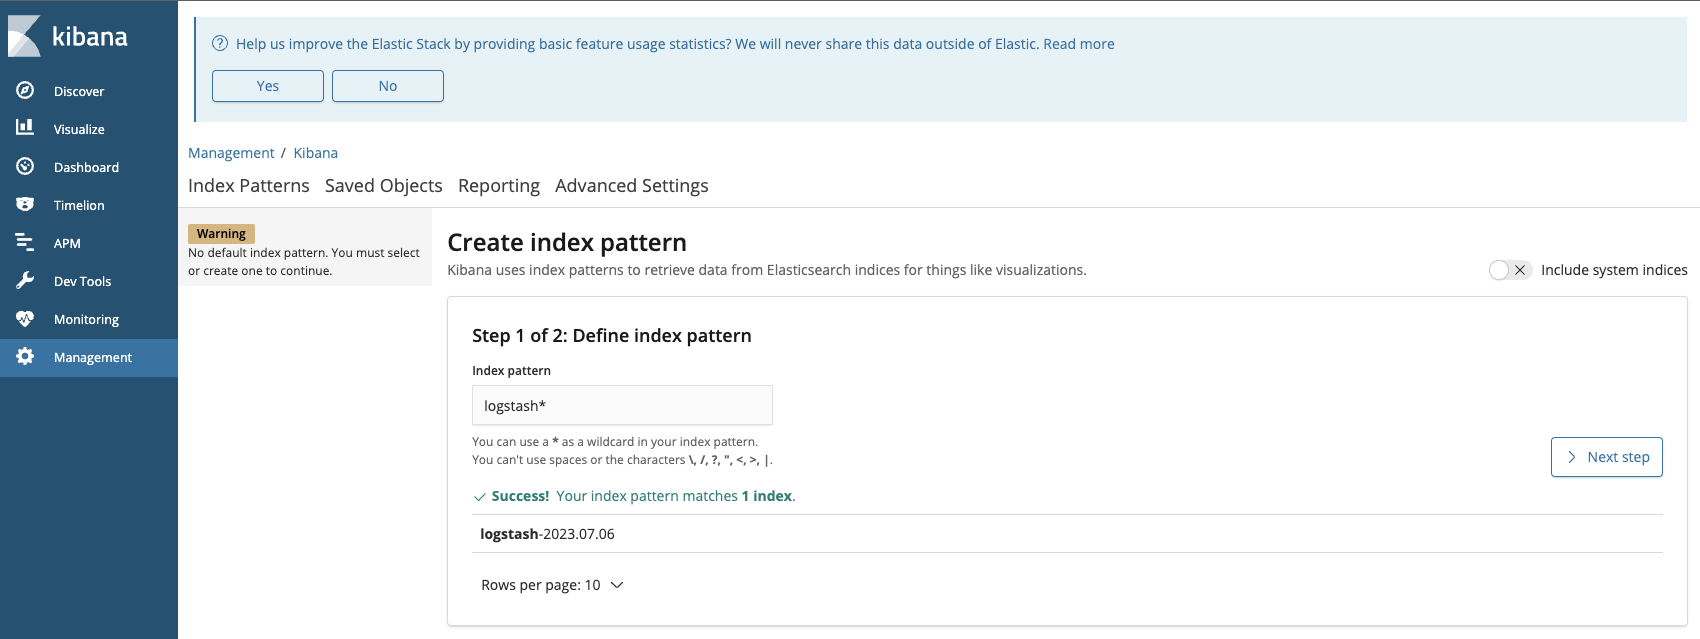The image size is (1700, 639).
Task: Click the Index pattern input field
Action: [622, 405]
